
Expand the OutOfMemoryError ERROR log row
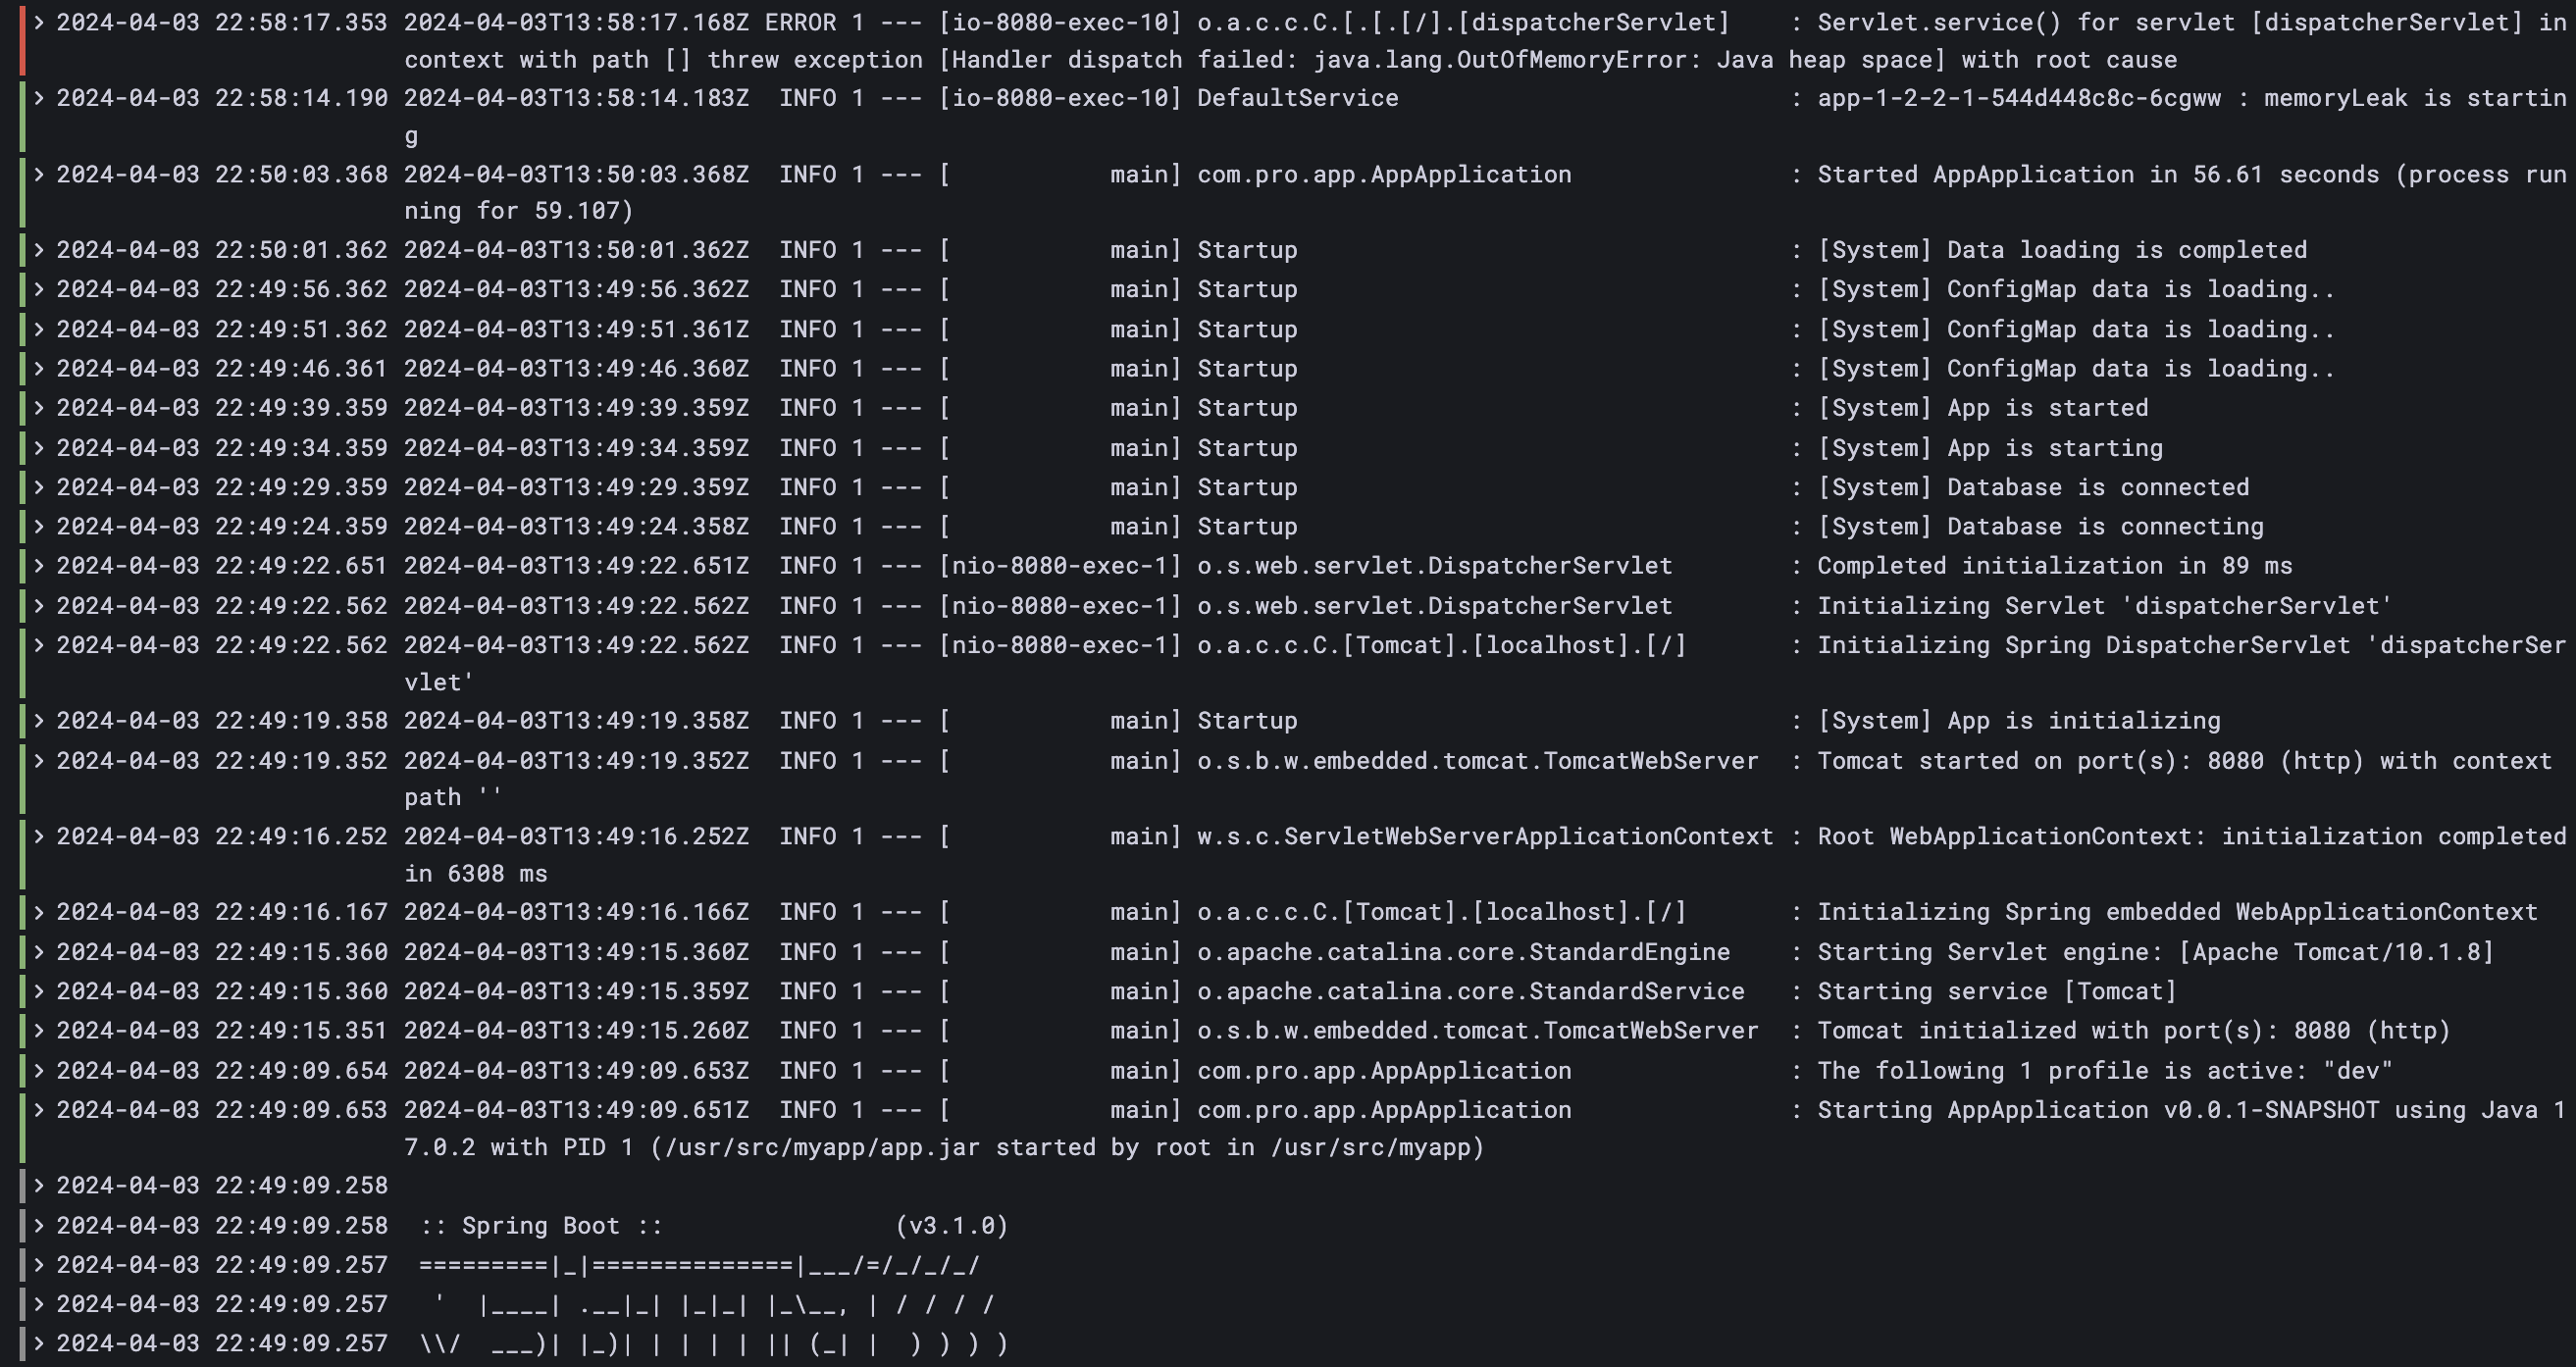[39, 22]
